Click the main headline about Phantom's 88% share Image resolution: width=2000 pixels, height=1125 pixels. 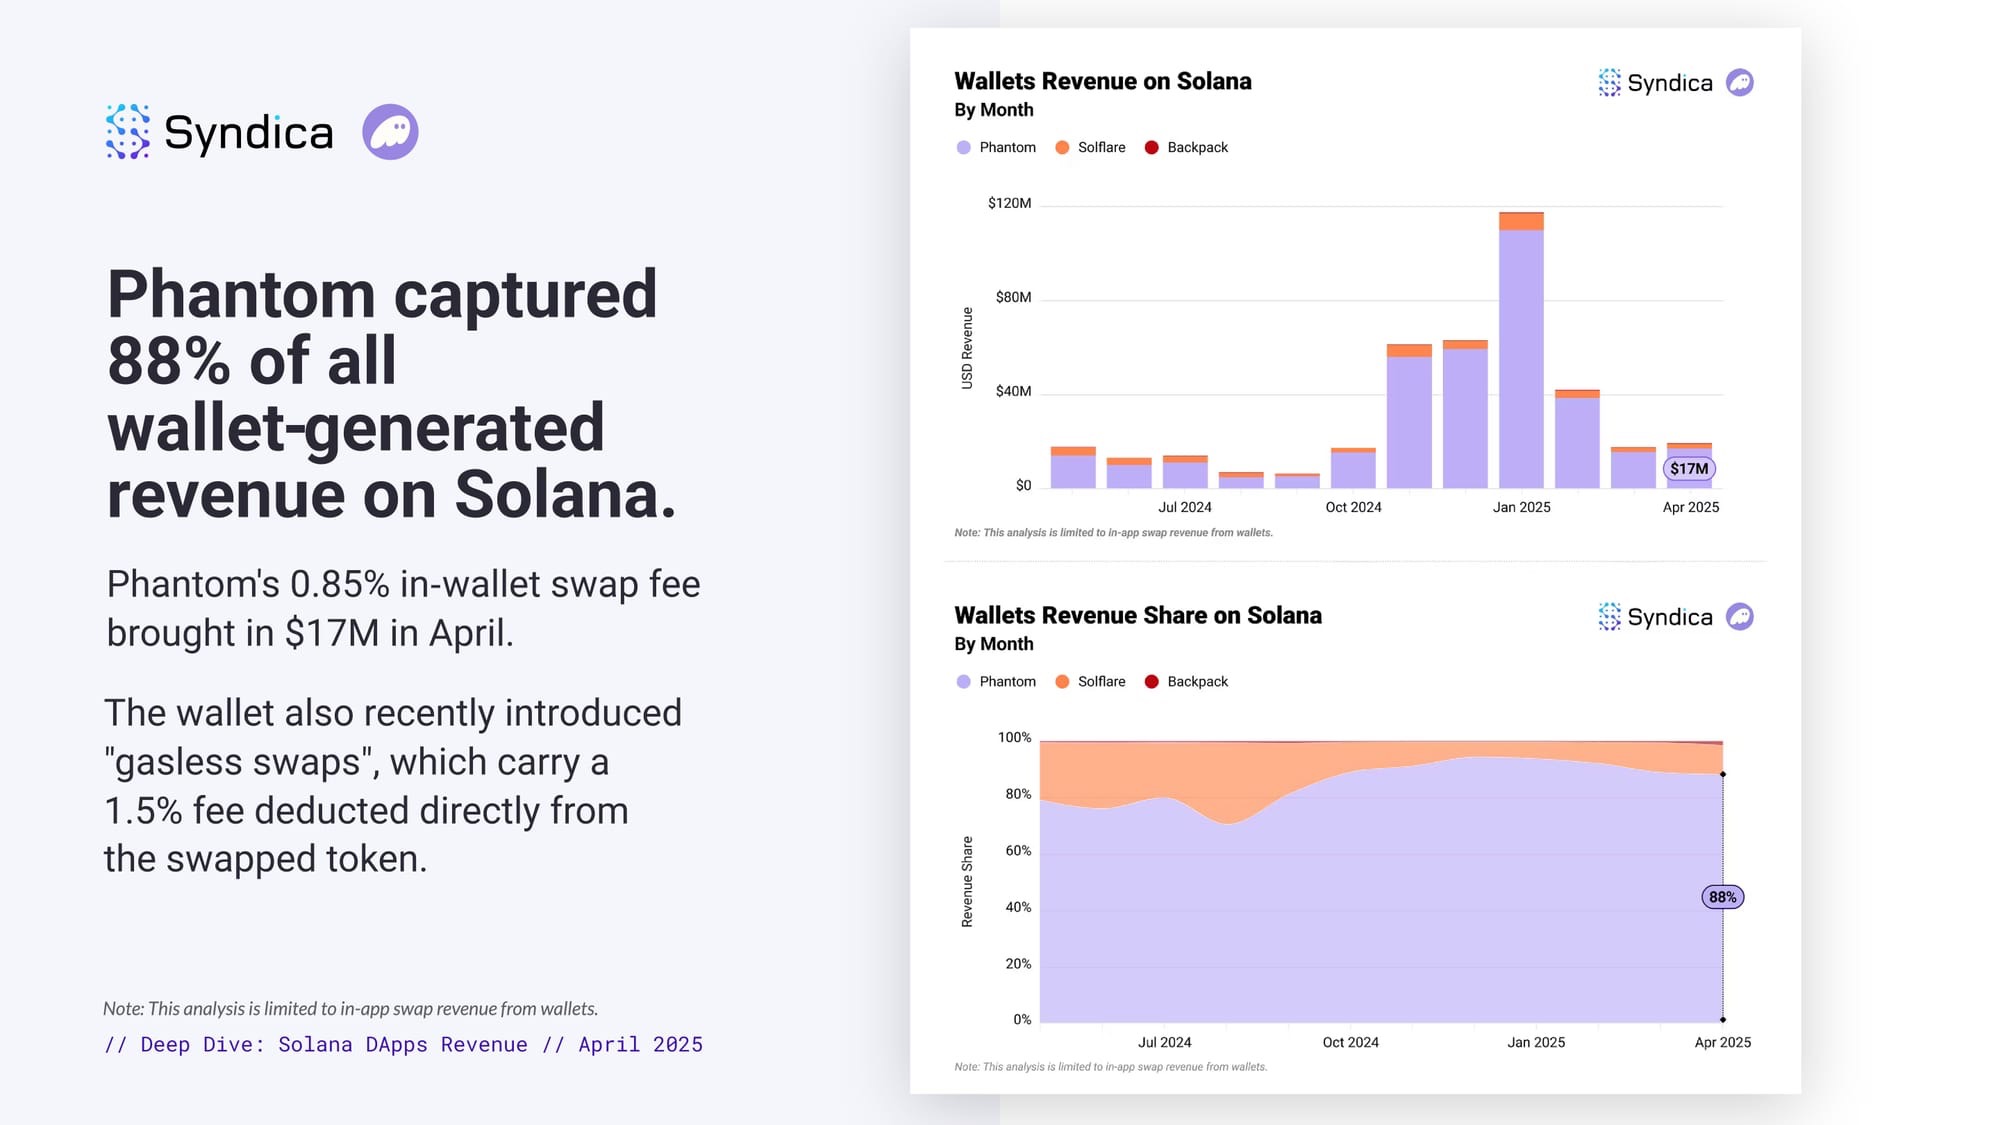point(390,393)
